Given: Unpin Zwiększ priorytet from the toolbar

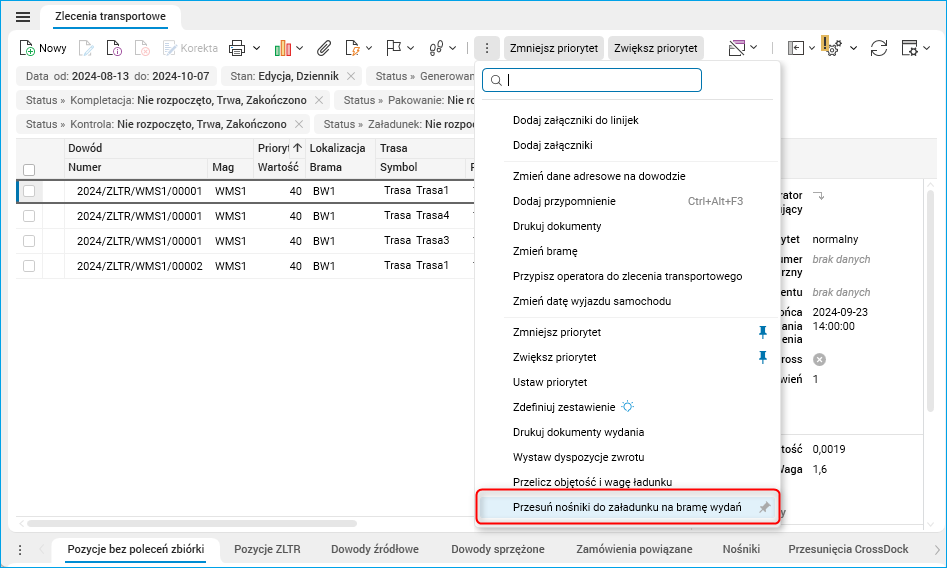Looking at the screenshot, I should (763, 358).
